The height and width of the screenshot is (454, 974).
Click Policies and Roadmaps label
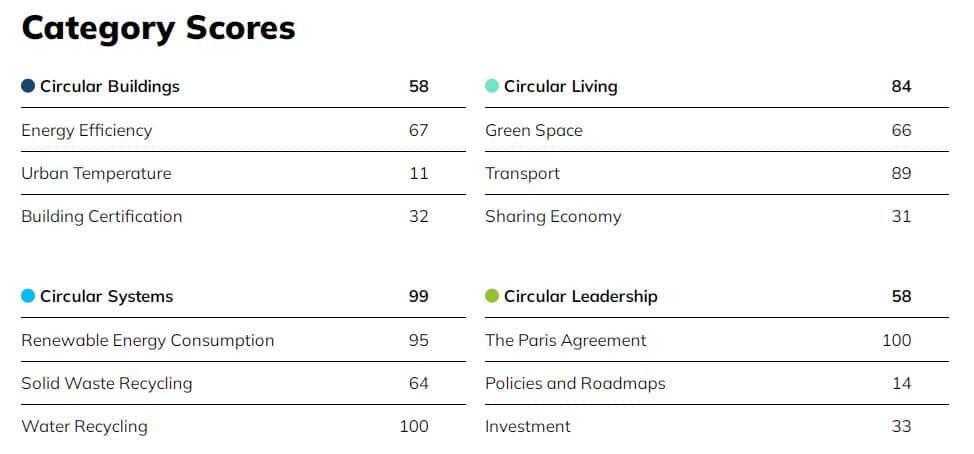(x=575, y=383)
